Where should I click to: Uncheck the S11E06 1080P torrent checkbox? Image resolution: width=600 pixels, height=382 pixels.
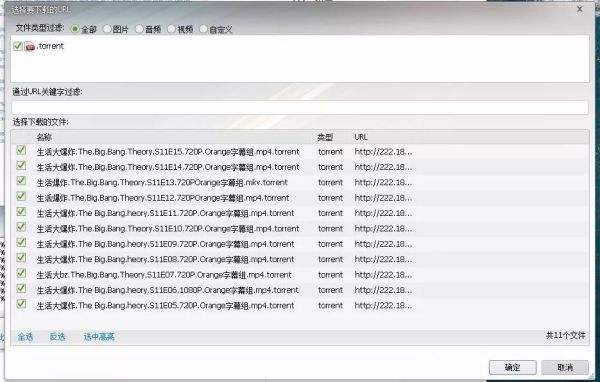click(x=21, y=289)
